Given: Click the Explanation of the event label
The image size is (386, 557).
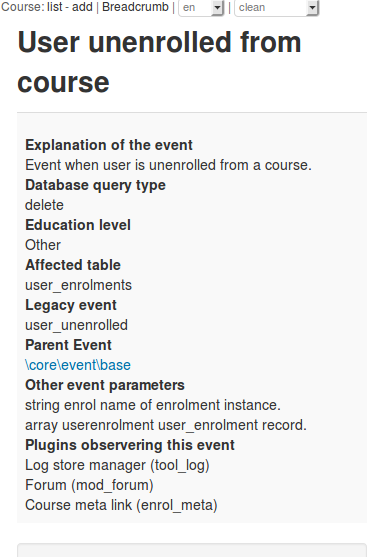Looking at the screenshot, I should click(x=109, y=145).
